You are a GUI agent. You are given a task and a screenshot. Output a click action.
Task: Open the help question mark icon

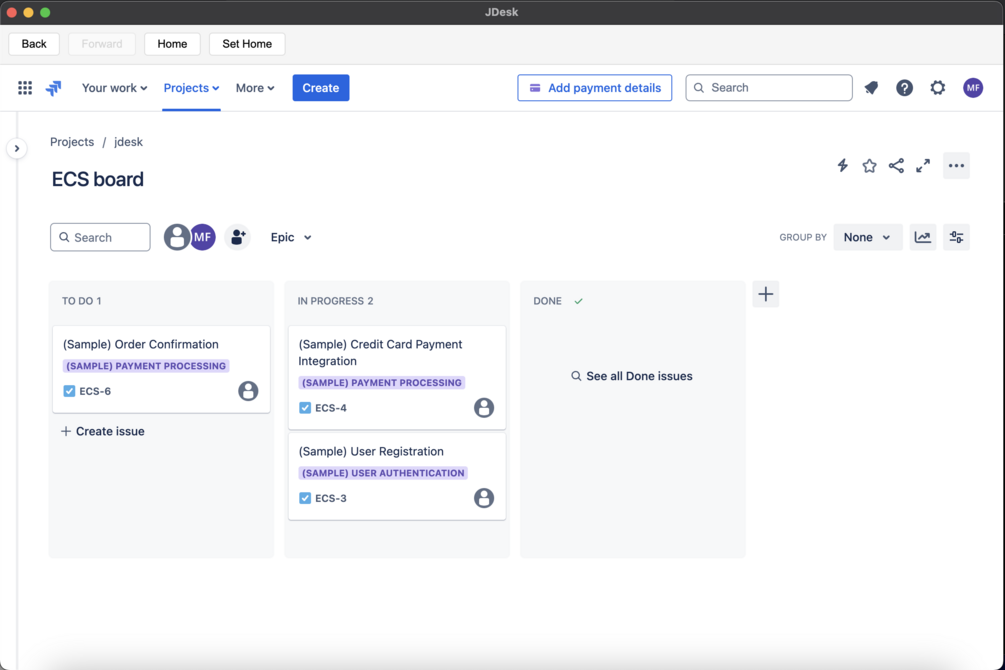(904, 88)
